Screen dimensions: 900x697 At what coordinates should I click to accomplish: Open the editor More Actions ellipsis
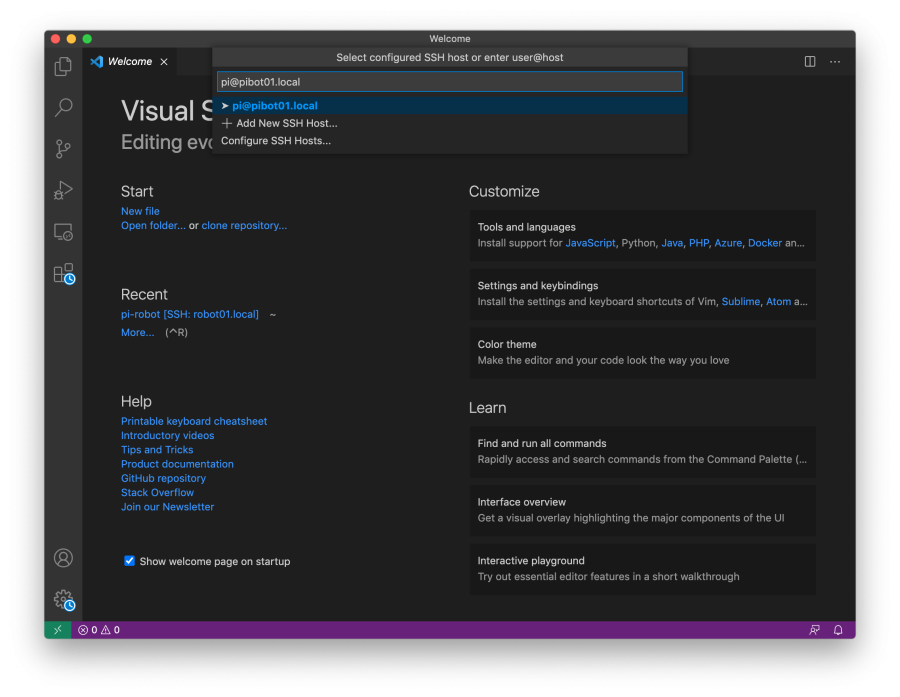[x=835, y=61]
